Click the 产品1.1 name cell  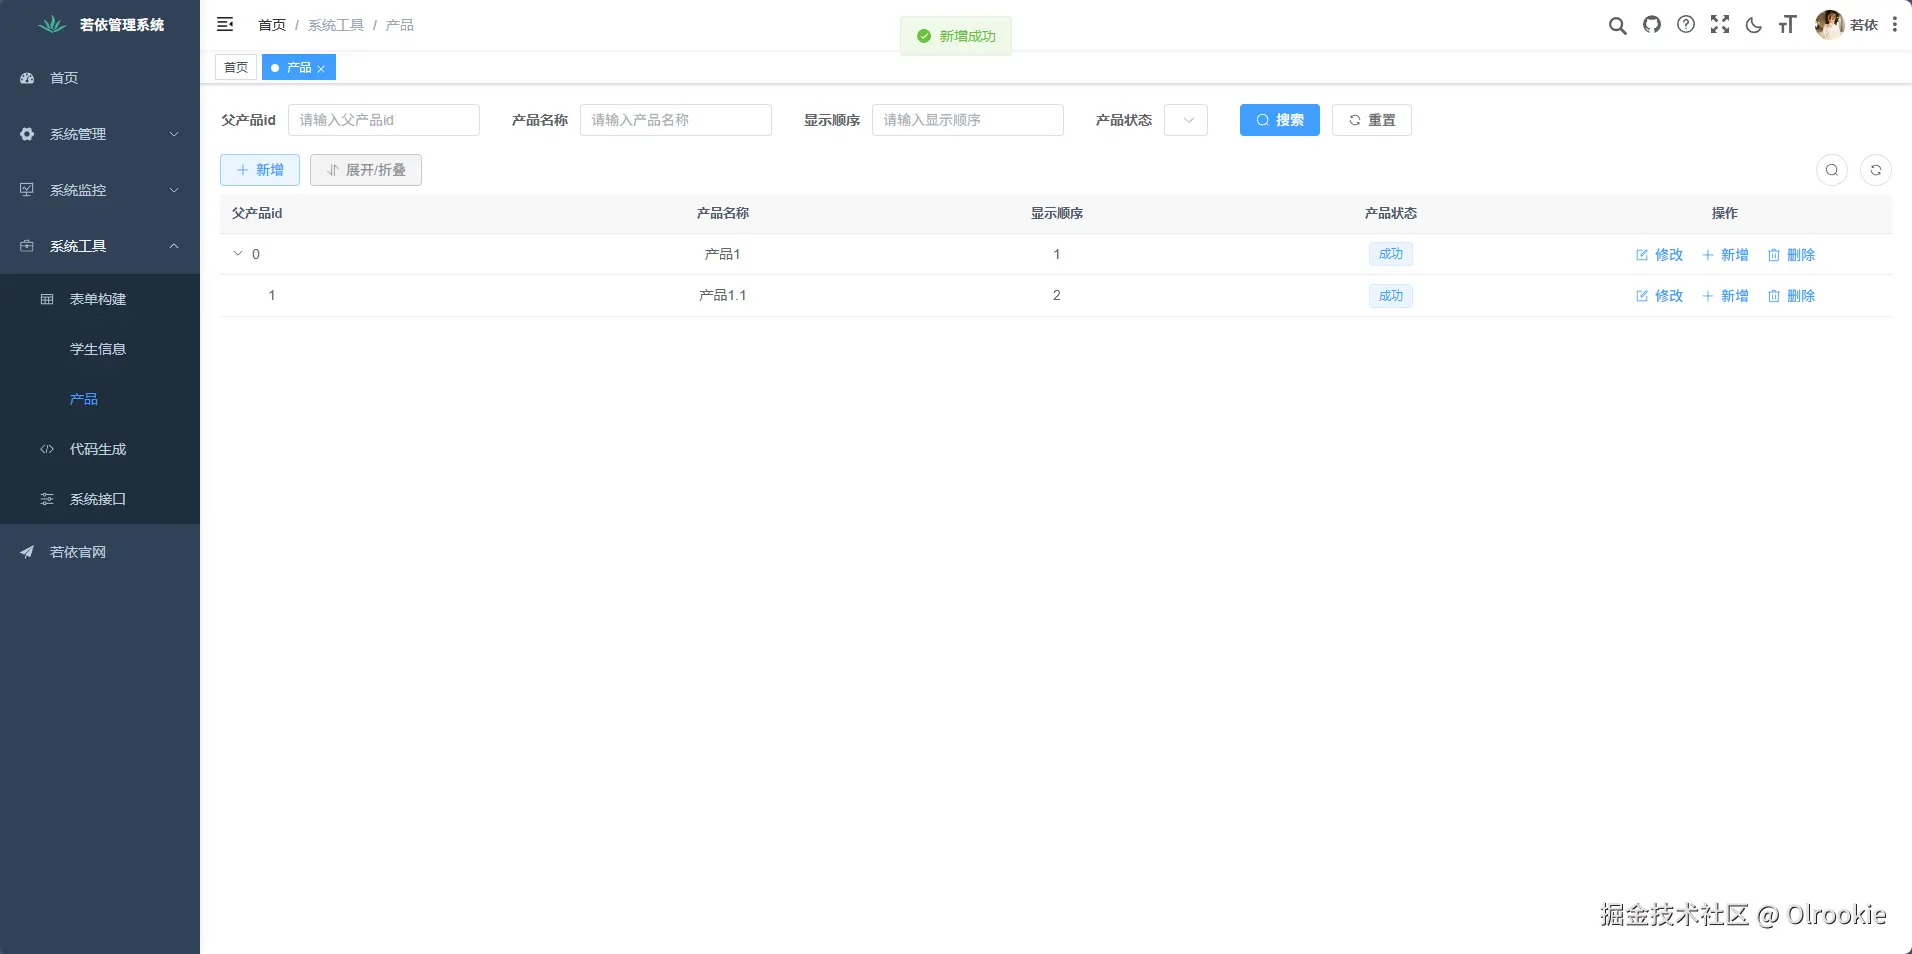[x=723, y=295]
